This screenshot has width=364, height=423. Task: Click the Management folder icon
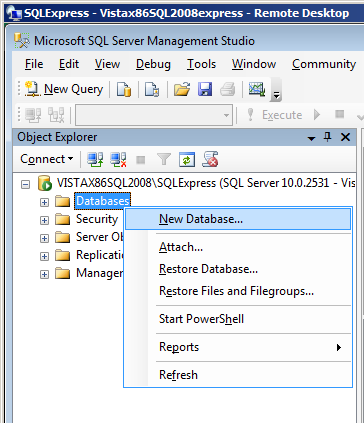pyautogui.click(x=62, y=274)
